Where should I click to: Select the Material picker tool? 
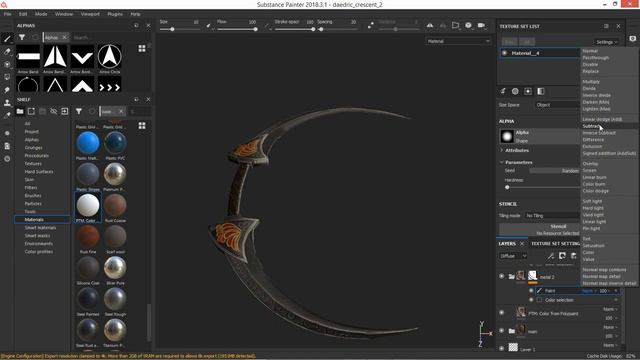tap(7, 115)
